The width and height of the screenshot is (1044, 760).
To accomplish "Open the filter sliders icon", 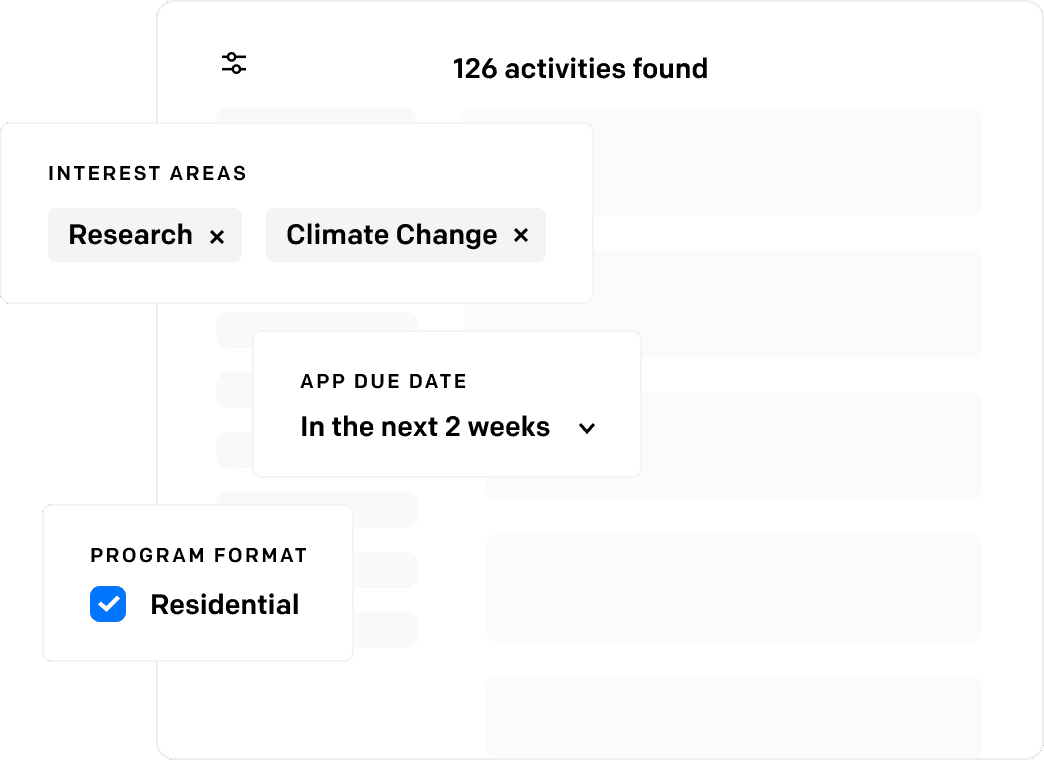I will 234,63.
